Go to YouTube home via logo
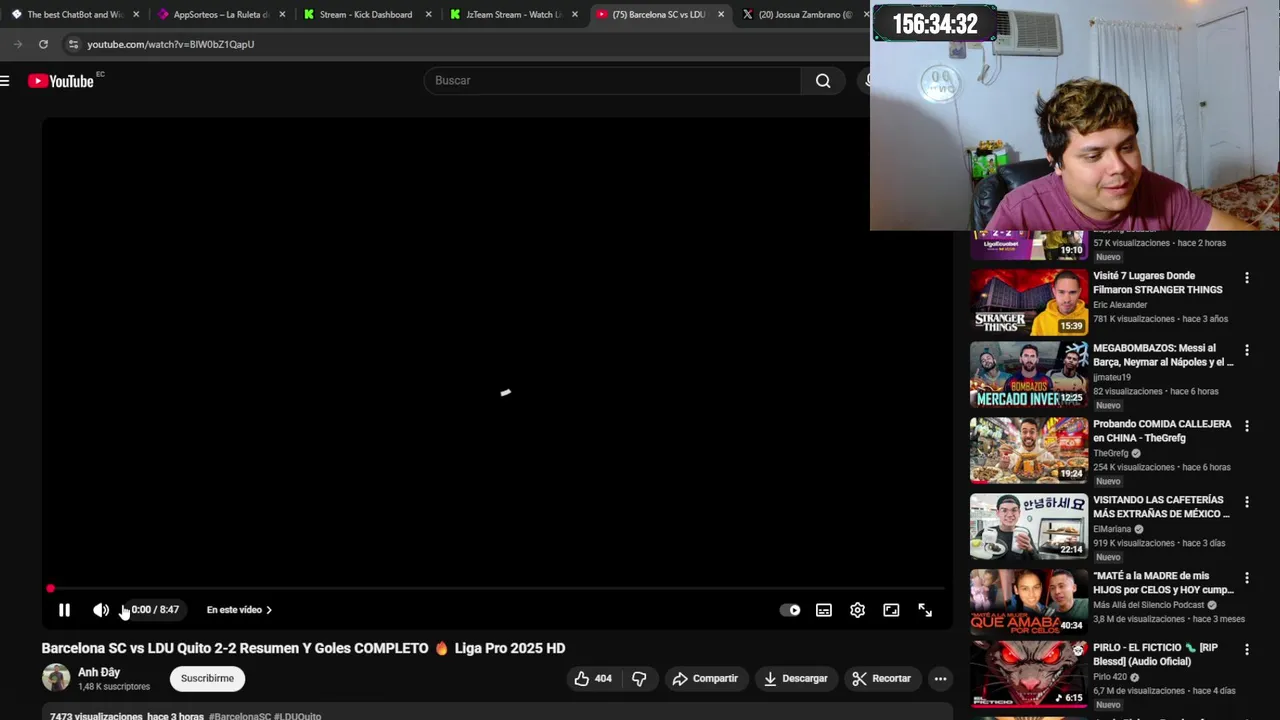The image size is (1280, 720). coord(61,81)
